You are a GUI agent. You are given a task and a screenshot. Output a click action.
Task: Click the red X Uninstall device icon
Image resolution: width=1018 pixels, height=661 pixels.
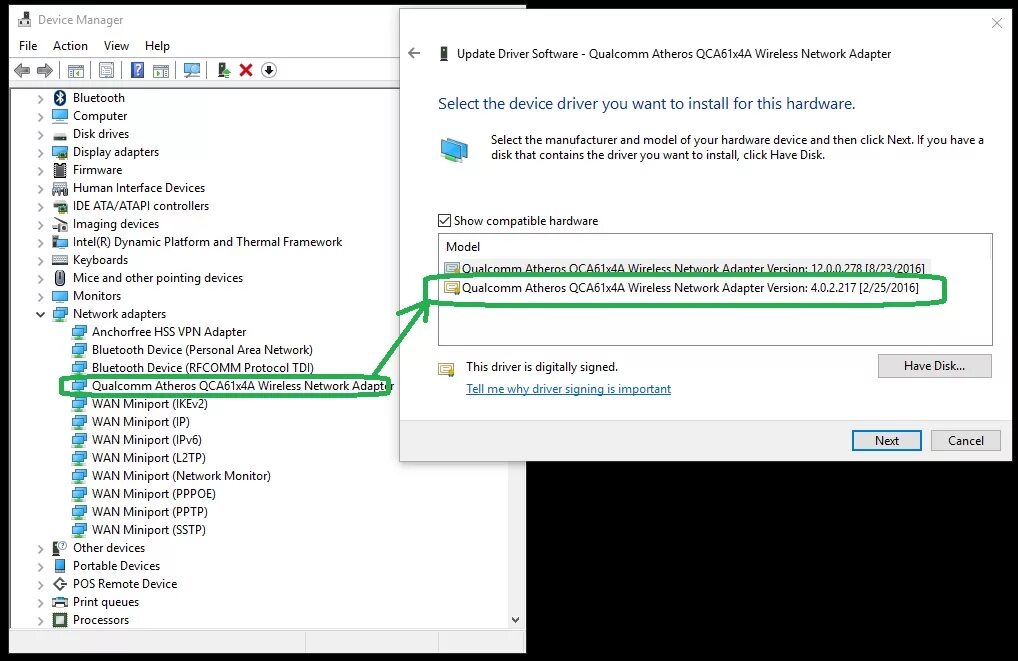[x=246, y=70]
